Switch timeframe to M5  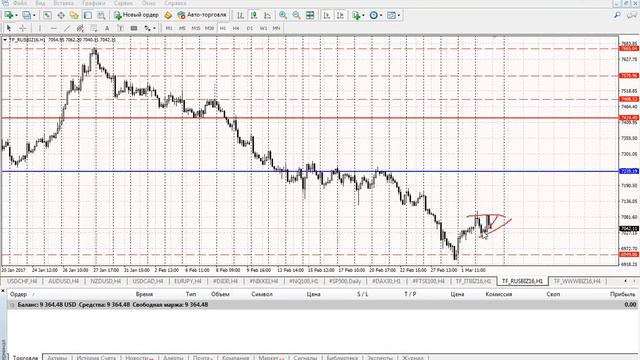click(182, 28)
